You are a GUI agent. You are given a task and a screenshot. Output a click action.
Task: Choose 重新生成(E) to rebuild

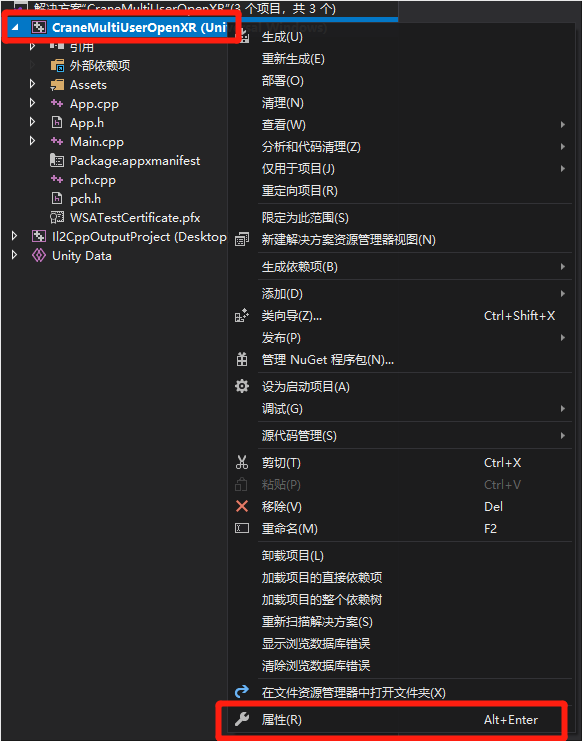(293, 59)
